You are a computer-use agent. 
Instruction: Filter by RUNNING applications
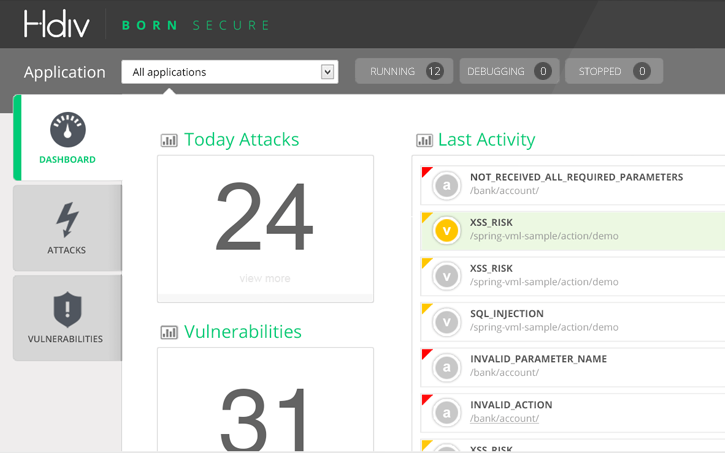[x=404, y=71]
